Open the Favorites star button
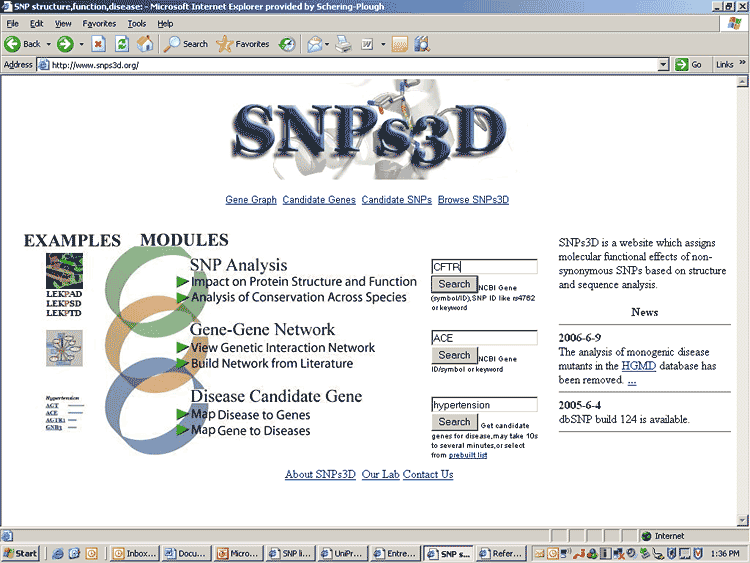Screen dimensions: 750x563 (x=243, y=44)
